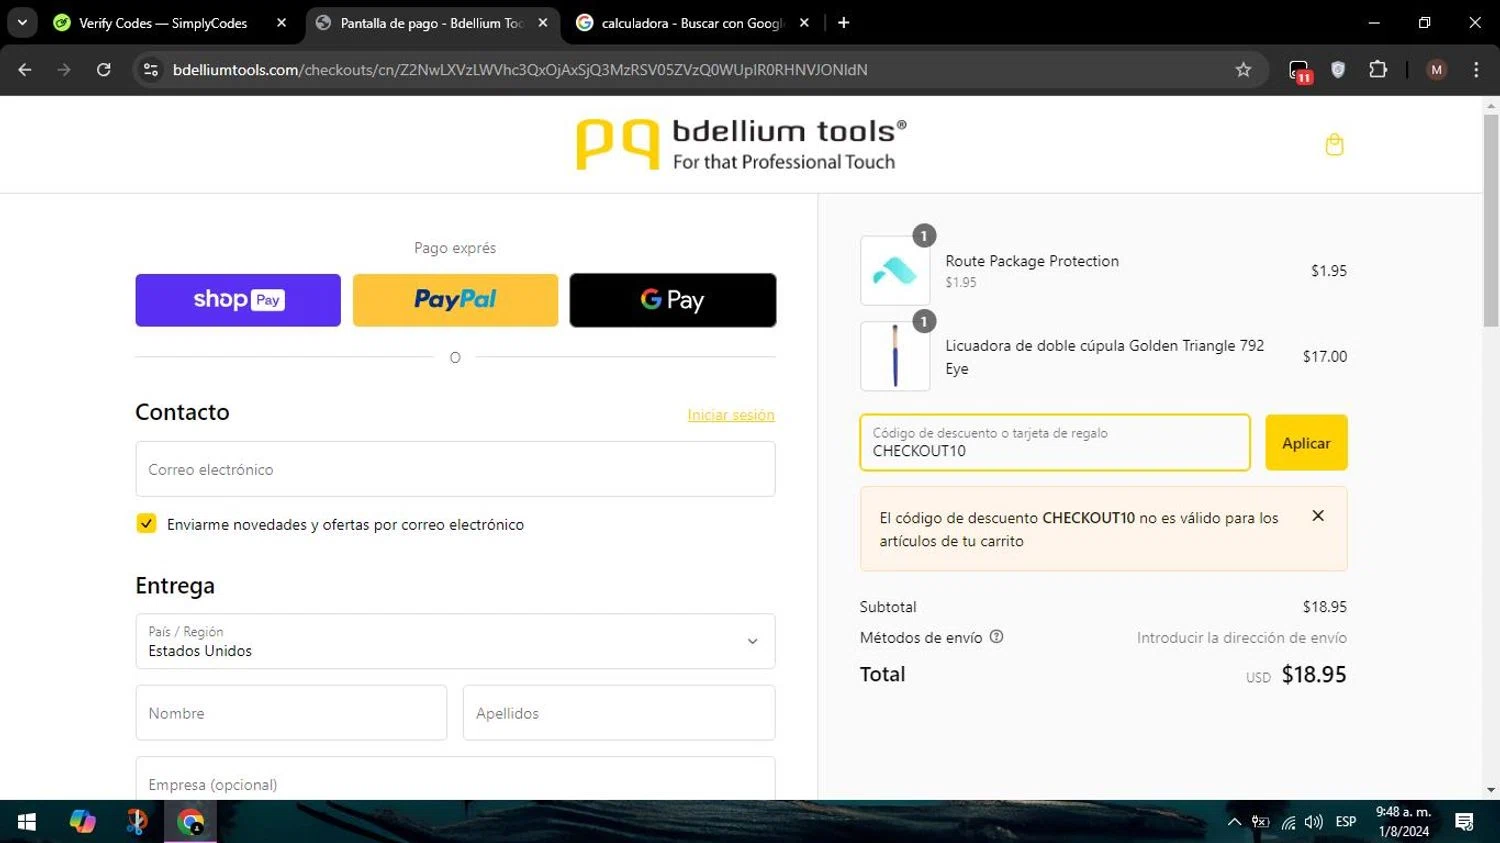1500x843 pixels.
Task: Click the bdellium tools logo
Action: point(742,145)
